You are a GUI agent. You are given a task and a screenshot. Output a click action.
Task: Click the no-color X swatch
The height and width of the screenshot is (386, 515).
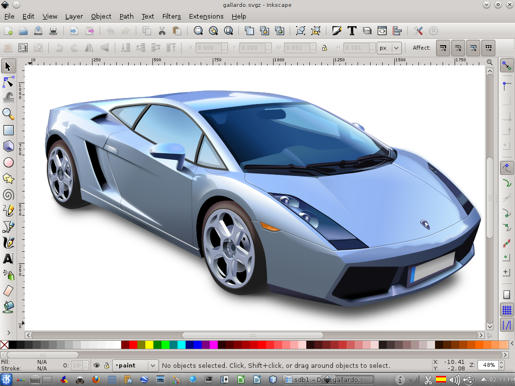coord(4,344)
